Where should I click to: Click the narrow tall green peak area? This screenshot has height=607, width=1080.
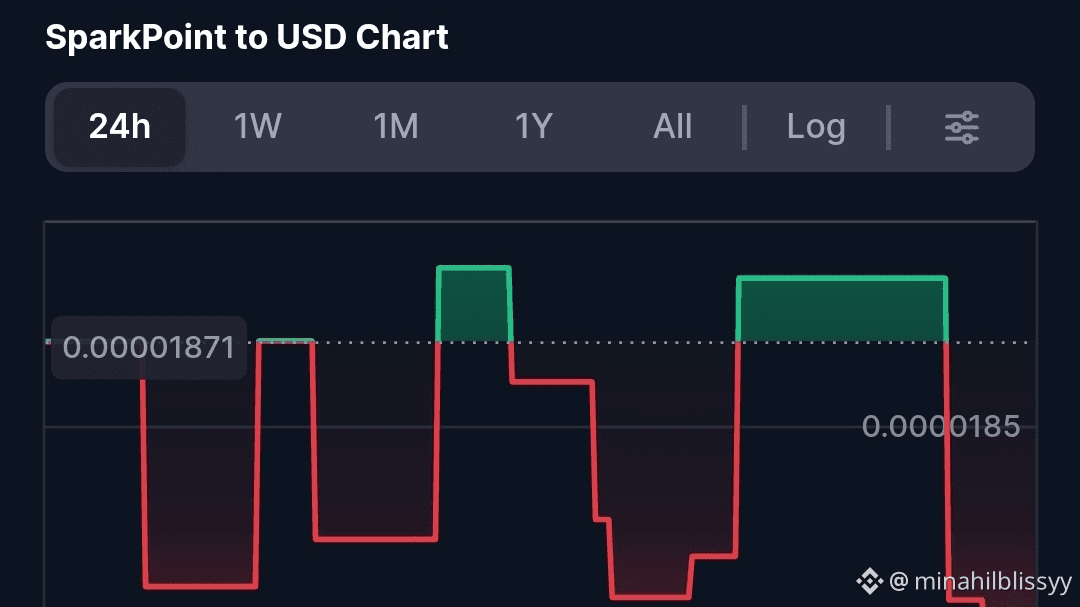click(473, 304)
